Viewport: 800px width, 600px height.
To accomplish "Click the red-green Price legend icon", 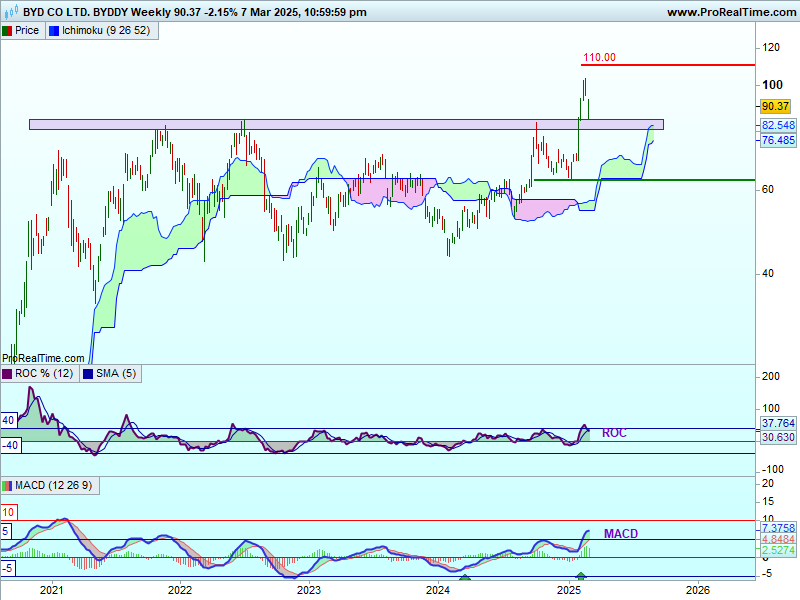I will (7, 30).
